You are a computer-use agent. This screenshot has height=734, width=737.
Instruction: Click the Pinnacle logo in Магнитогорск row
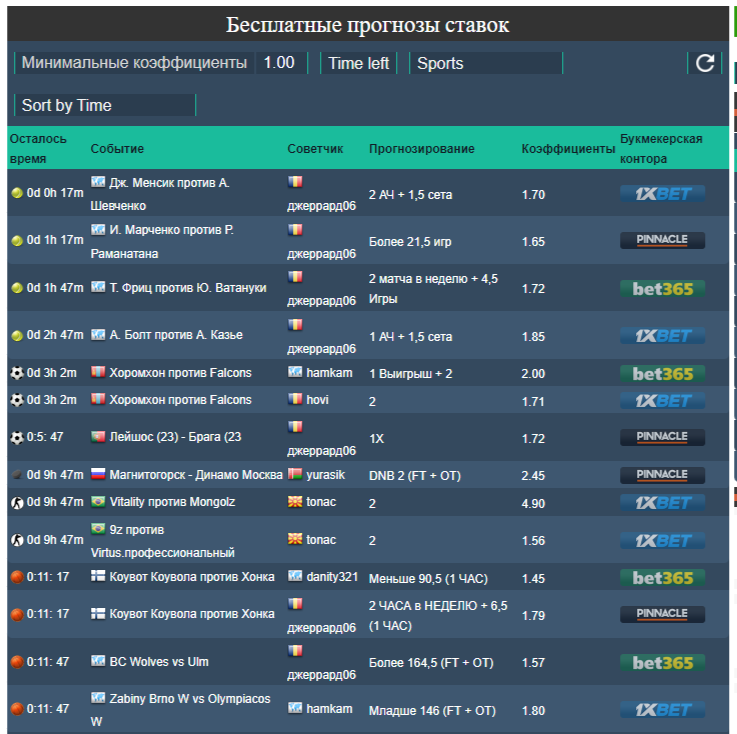[662, 475]
